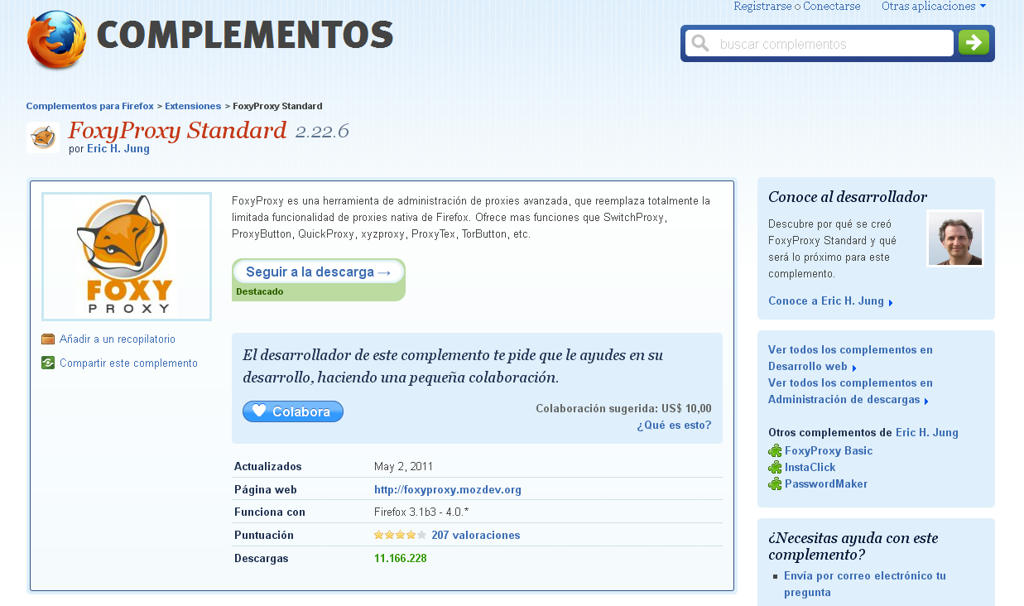Click the Conoce al desarrollador heading
Viewport: 1024px width, 606px height.
[847, 197]
